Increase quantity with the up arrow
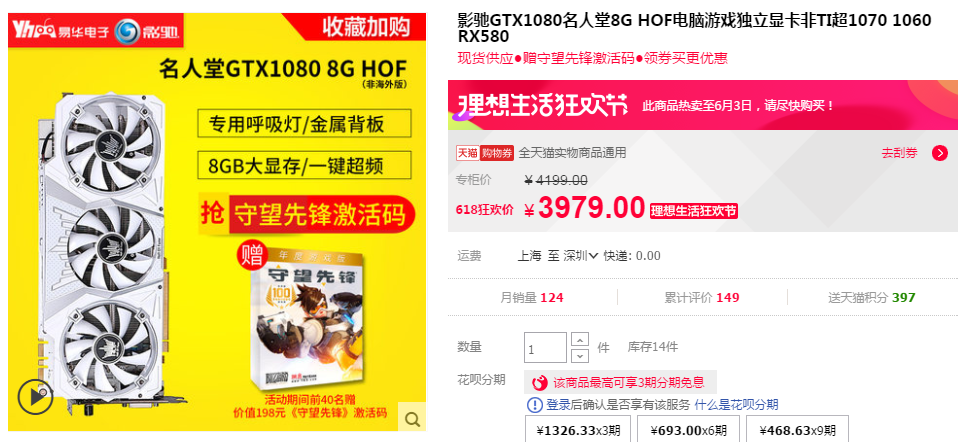The height and width of the screenshot is (442, 974). point(579,340)
